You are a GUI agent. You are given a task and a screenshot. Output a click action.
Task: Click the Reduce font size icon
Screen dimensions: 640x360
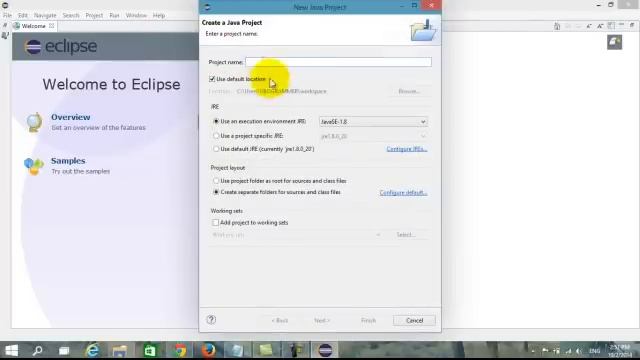(x=589, y=26)
